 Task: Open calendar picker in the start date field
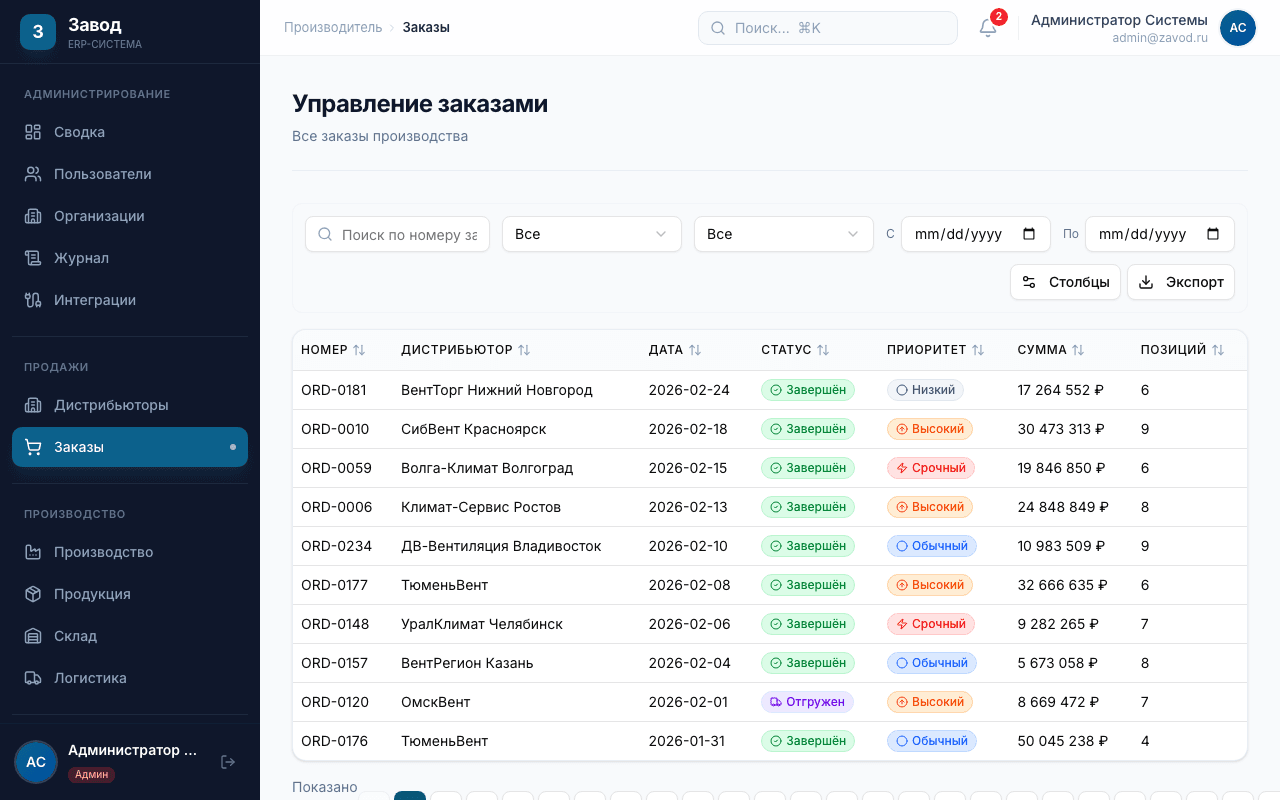(x=1029, y=234)
